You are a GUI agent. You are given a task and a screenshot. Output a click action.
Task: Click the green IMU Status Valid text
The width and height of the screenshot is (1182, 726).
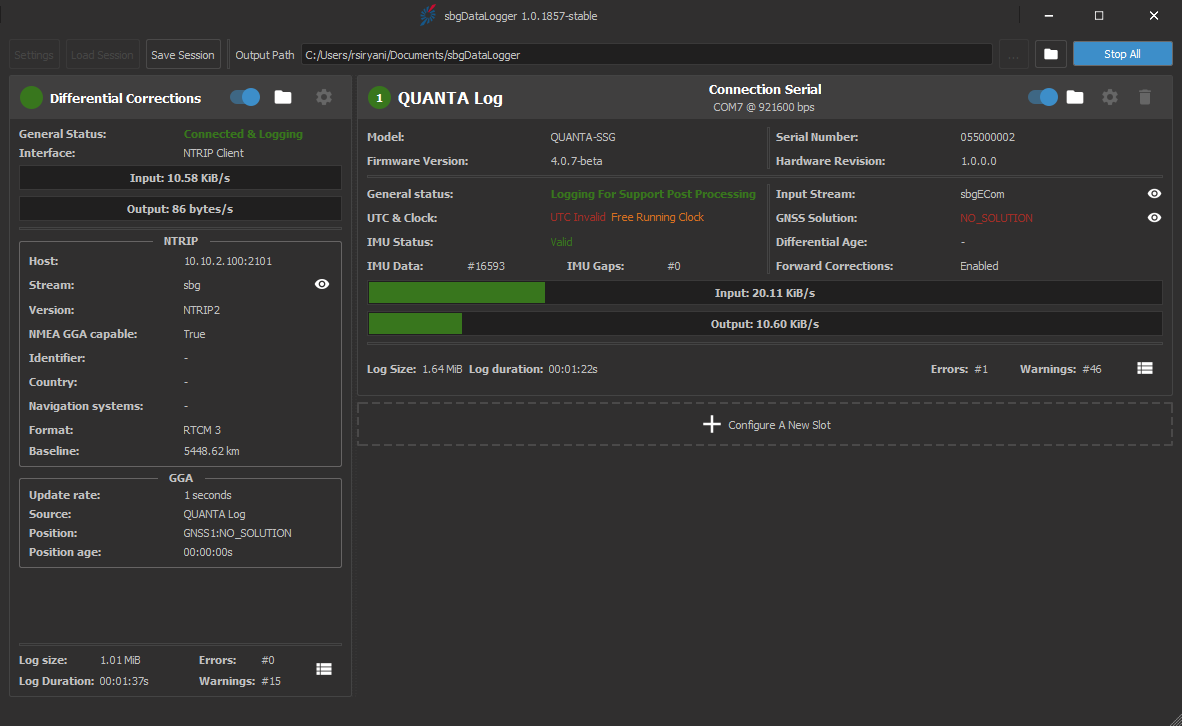coord(562,242)
